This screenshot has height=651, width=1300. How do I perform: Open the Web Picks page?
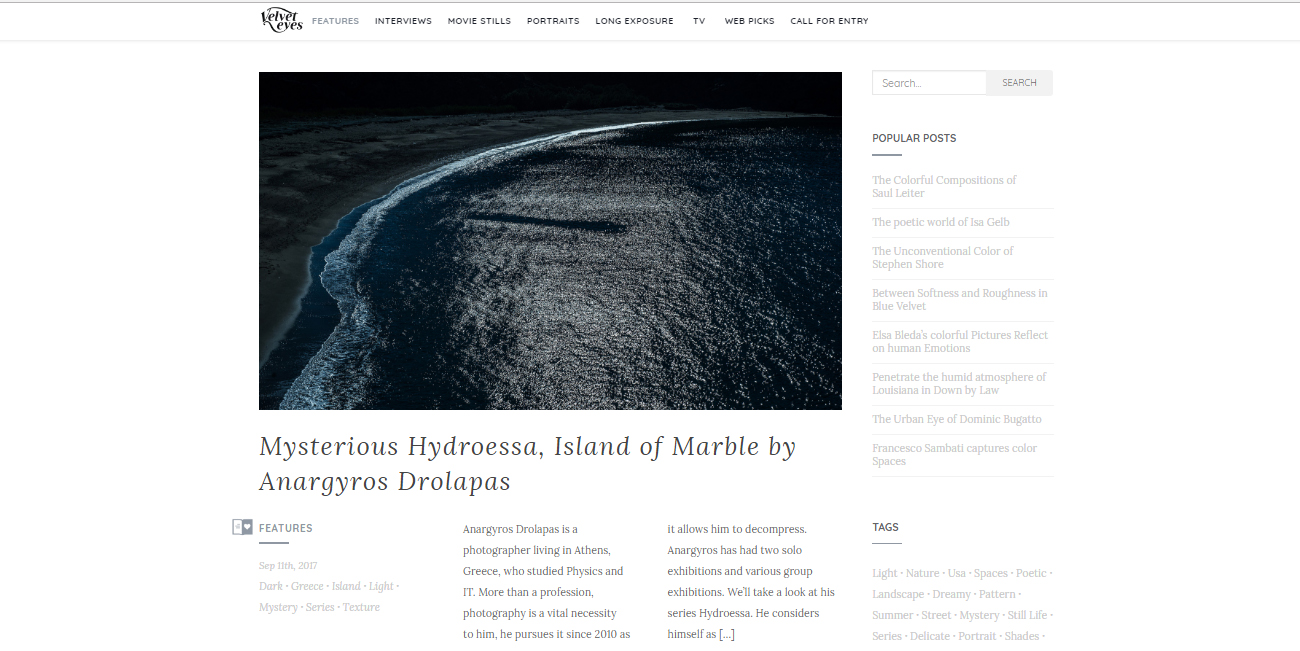tap(749, 21)
